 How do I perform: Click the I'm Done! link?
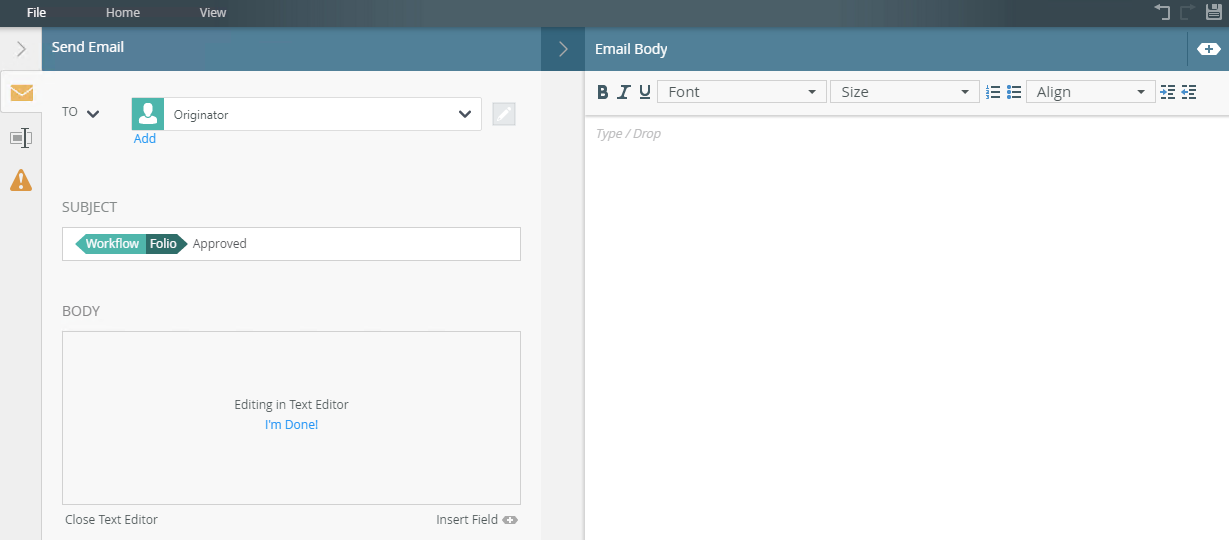pyautogui.click(x=291, y=425)
